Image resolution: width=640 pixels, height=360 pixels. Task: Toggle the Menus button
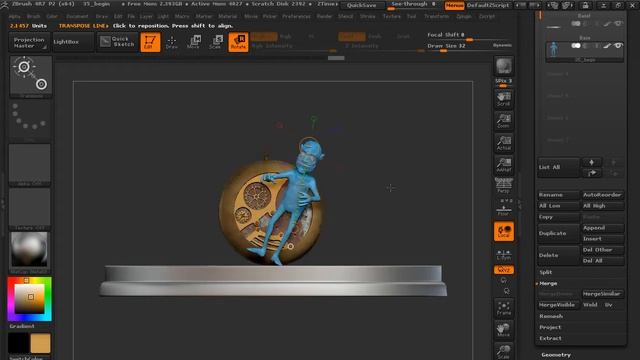coord(454,5)
